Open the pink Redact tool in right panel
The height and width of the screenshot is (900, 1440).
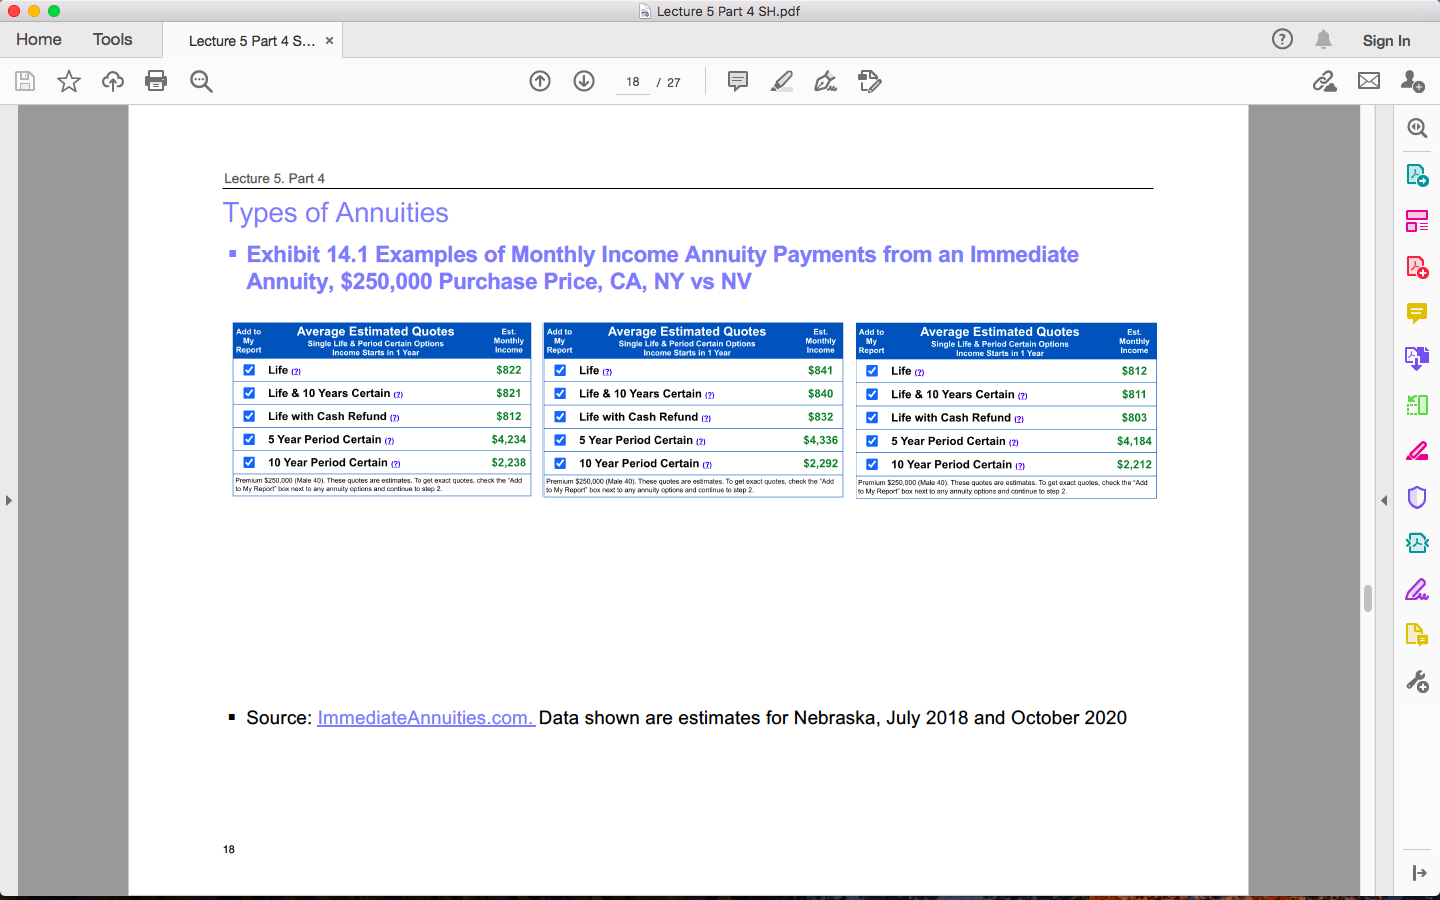click(x=1417, y=451)
